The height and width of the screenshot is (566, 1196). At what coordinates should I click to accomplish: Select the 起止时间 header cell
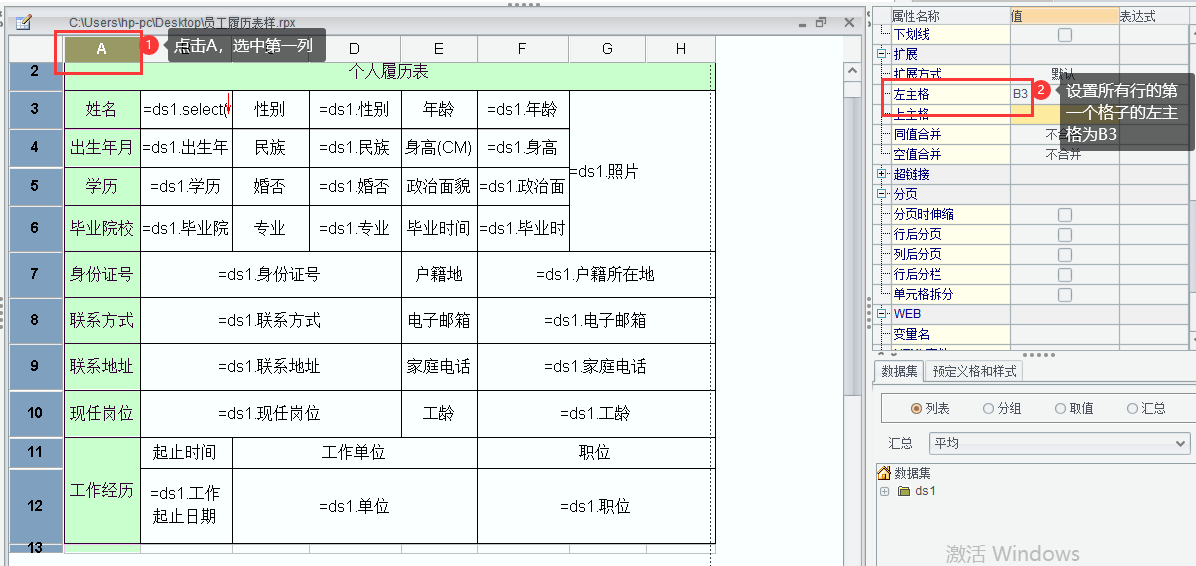[187, 452]
